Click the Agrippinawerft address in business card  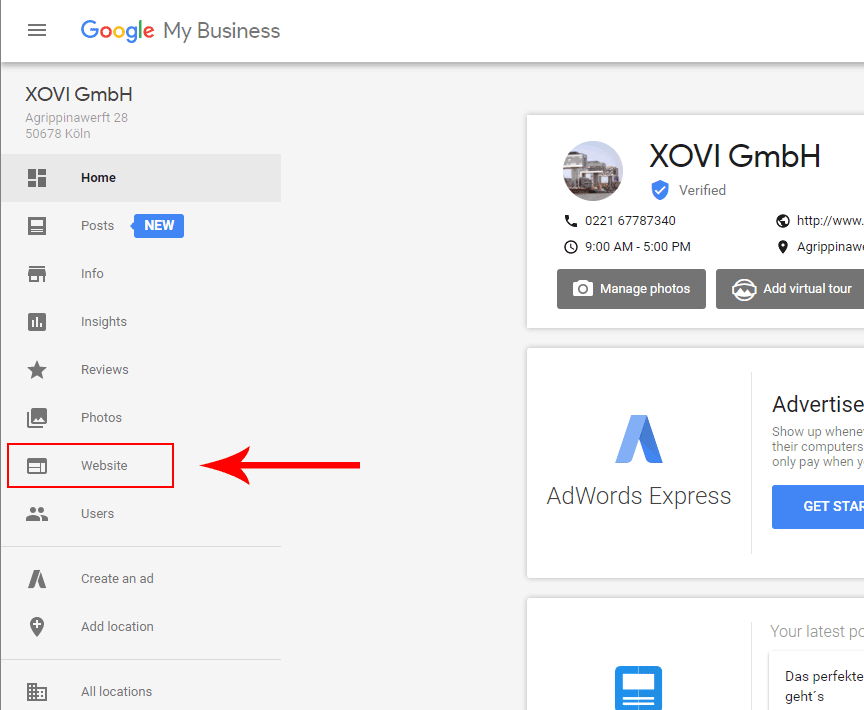830,247
